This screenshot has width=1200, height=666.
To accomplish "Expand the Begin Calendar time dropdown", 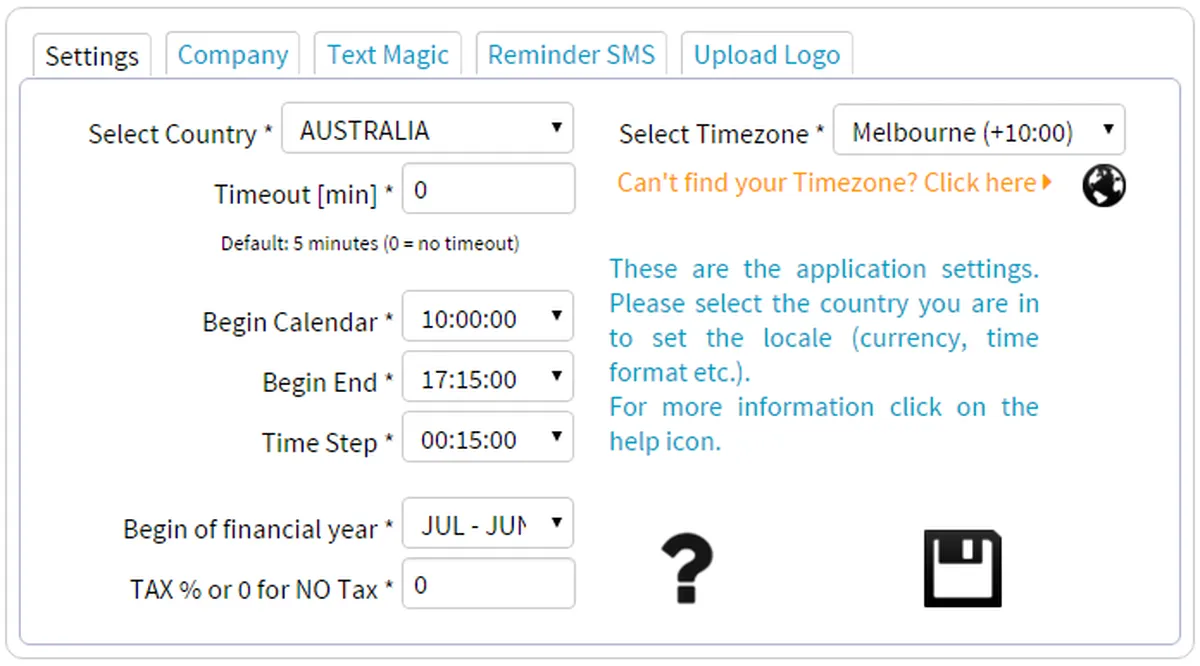I will click(x=488, y=319).
